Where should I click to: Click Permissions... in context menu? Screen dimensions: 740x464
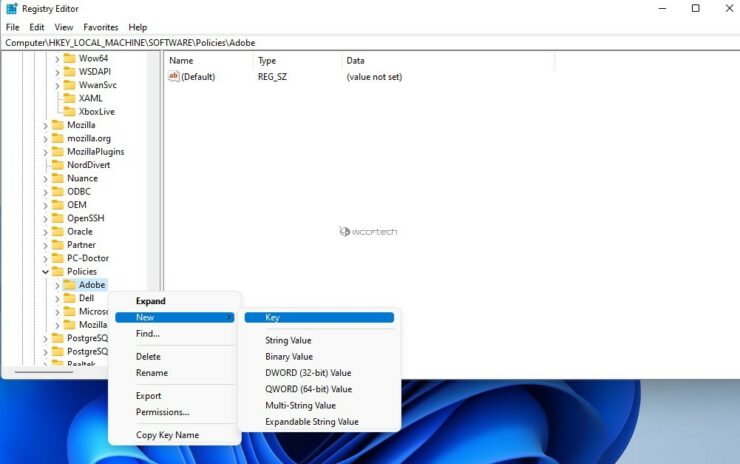click(162, 412)
